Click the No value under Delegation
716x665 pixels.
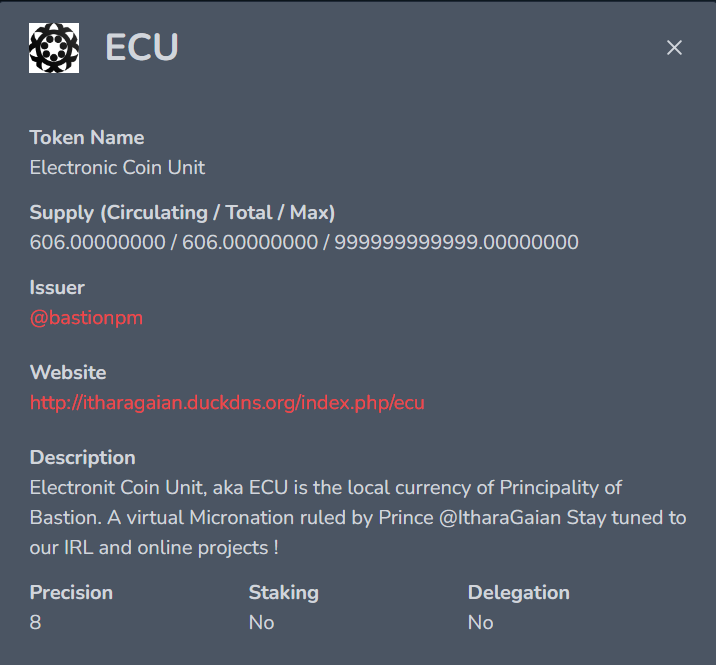[481, 623]
